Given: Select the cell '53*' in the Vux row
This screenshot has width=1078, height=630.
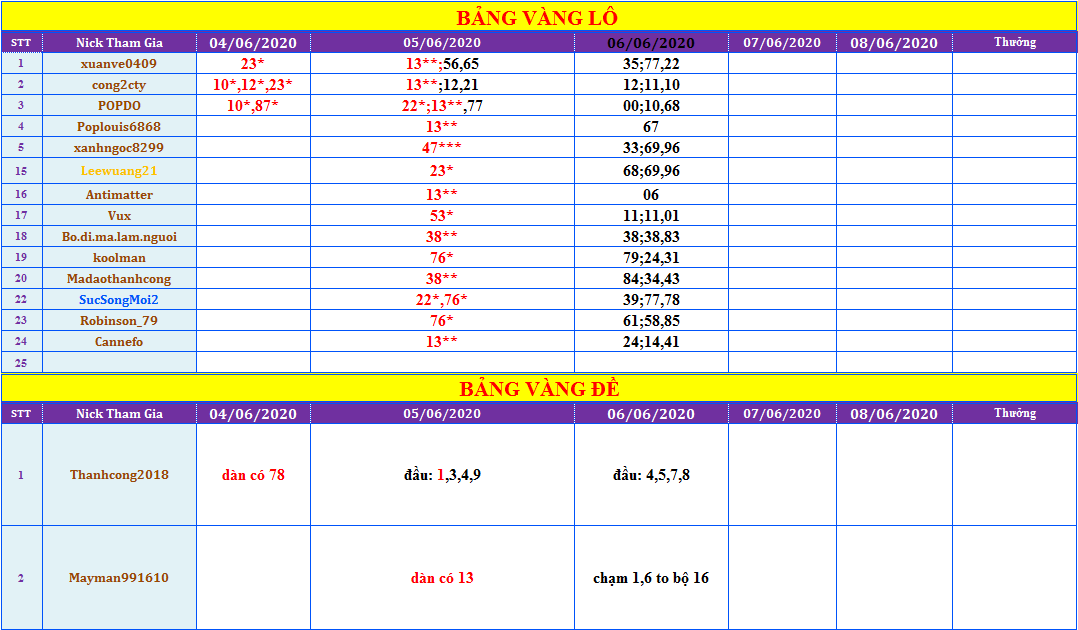Looking at the screenshot, I should pos(442,216).
